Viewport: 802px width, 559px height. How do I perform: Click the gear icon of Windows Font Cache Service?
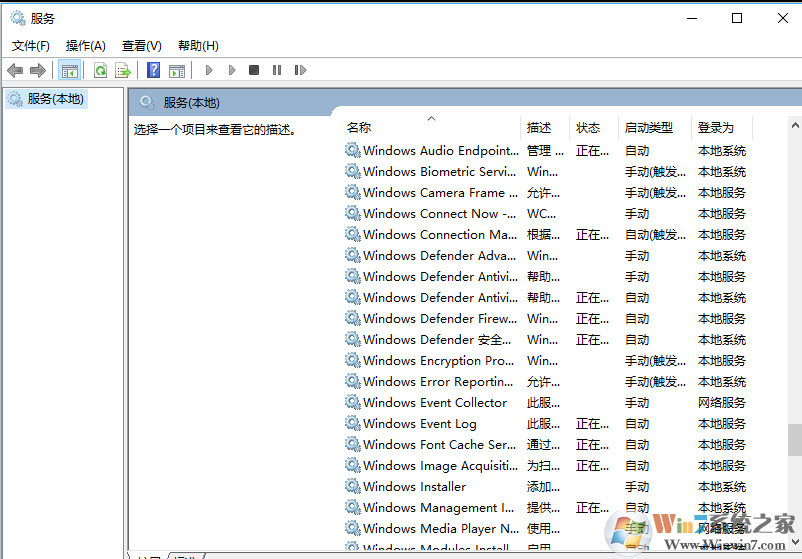352,444
